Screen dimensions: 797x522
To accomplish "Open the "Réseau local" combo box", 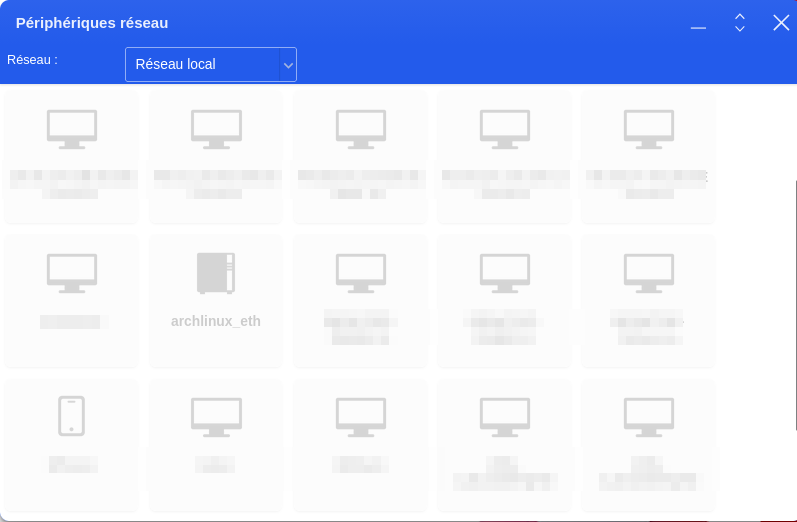I will 202,65.
